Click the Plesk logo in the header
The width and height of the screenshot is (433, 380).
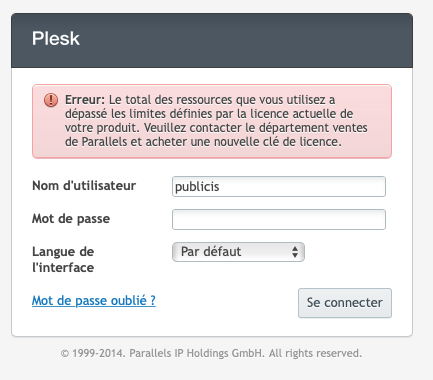point(56,38)
